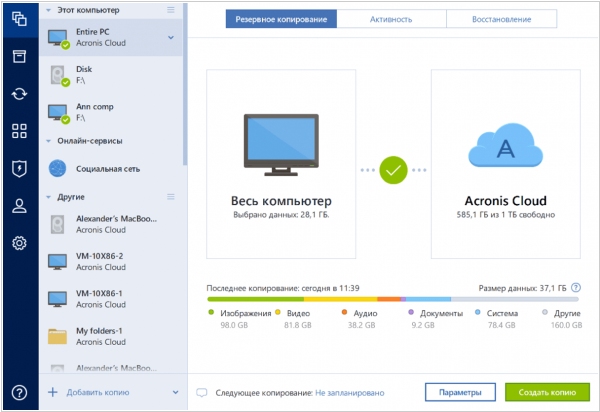Click the Видео yellow legend dot
The height and width of the screenshot is (412, 600).
click(x=278, y=313)
